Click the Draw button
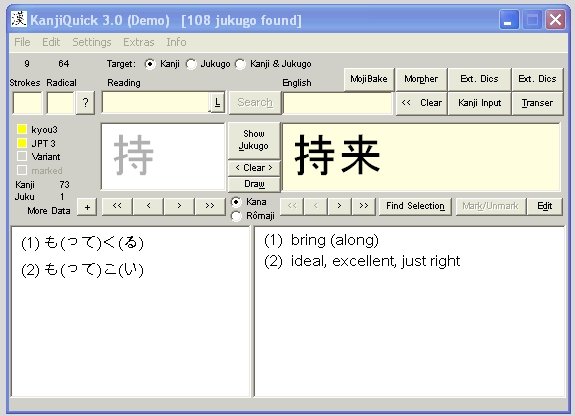Viewport: 575px width, 416px height. [x=254, y=184]
